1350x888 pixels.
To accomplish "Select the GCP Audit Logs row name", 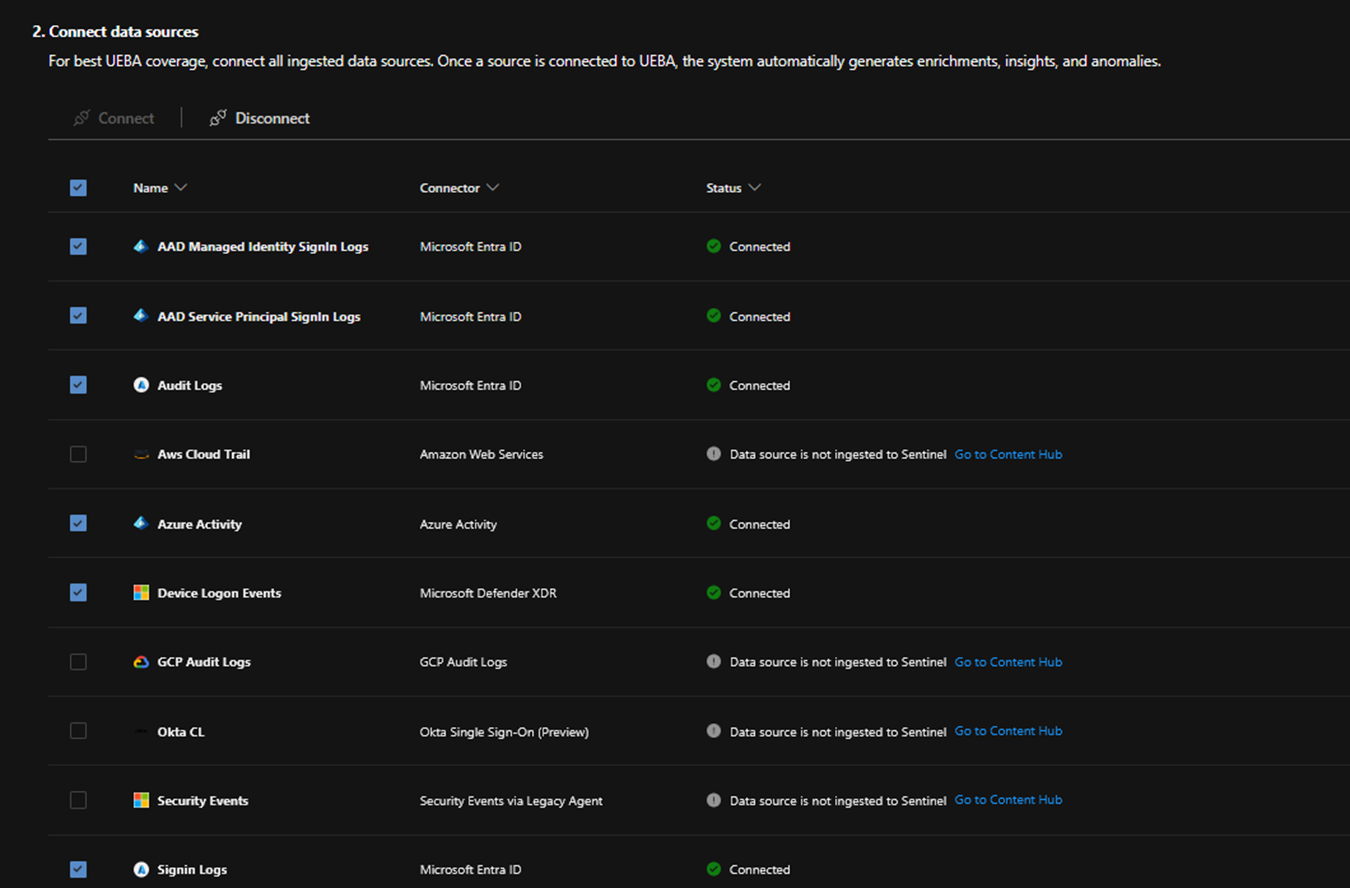I will click(204, 662).
